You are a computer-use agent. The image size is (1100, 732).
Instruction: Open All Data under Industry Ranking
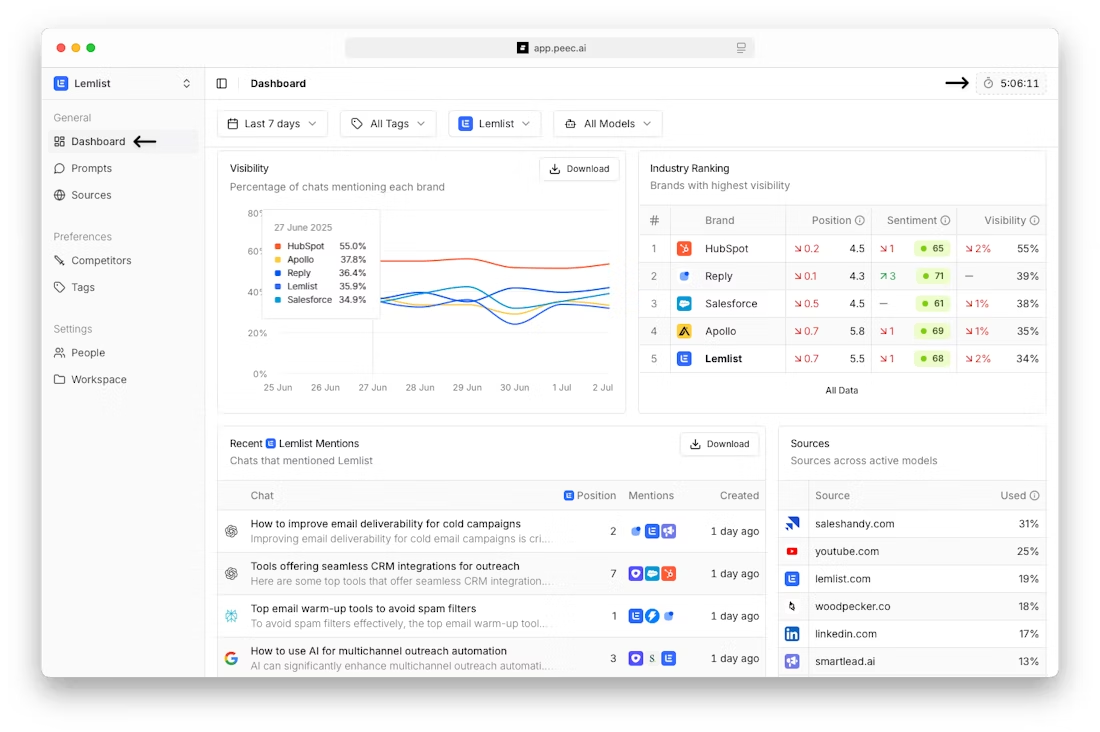point(842,390)
